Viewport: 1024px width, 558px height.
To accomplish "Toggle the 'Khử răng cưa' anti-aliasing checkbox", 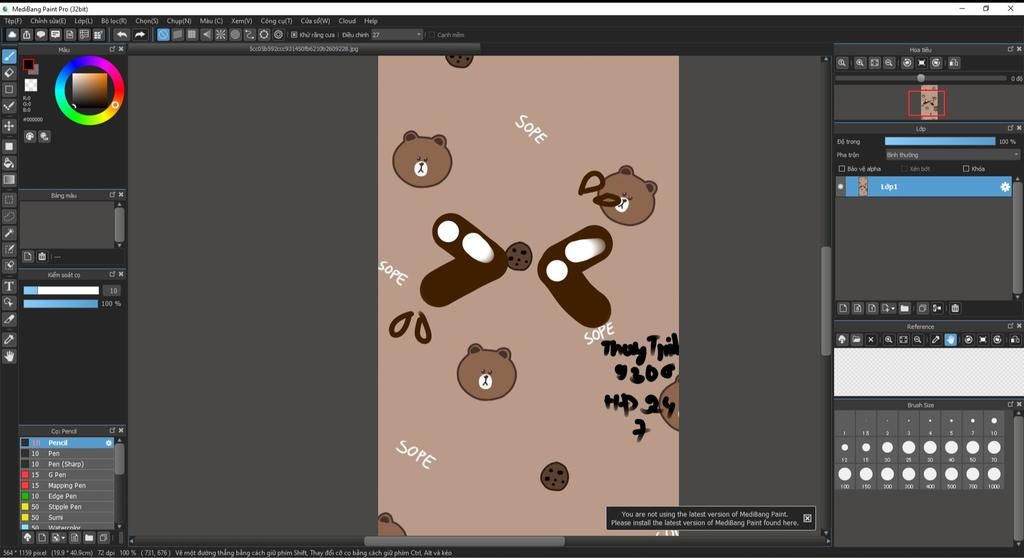I will pos(294,35).
